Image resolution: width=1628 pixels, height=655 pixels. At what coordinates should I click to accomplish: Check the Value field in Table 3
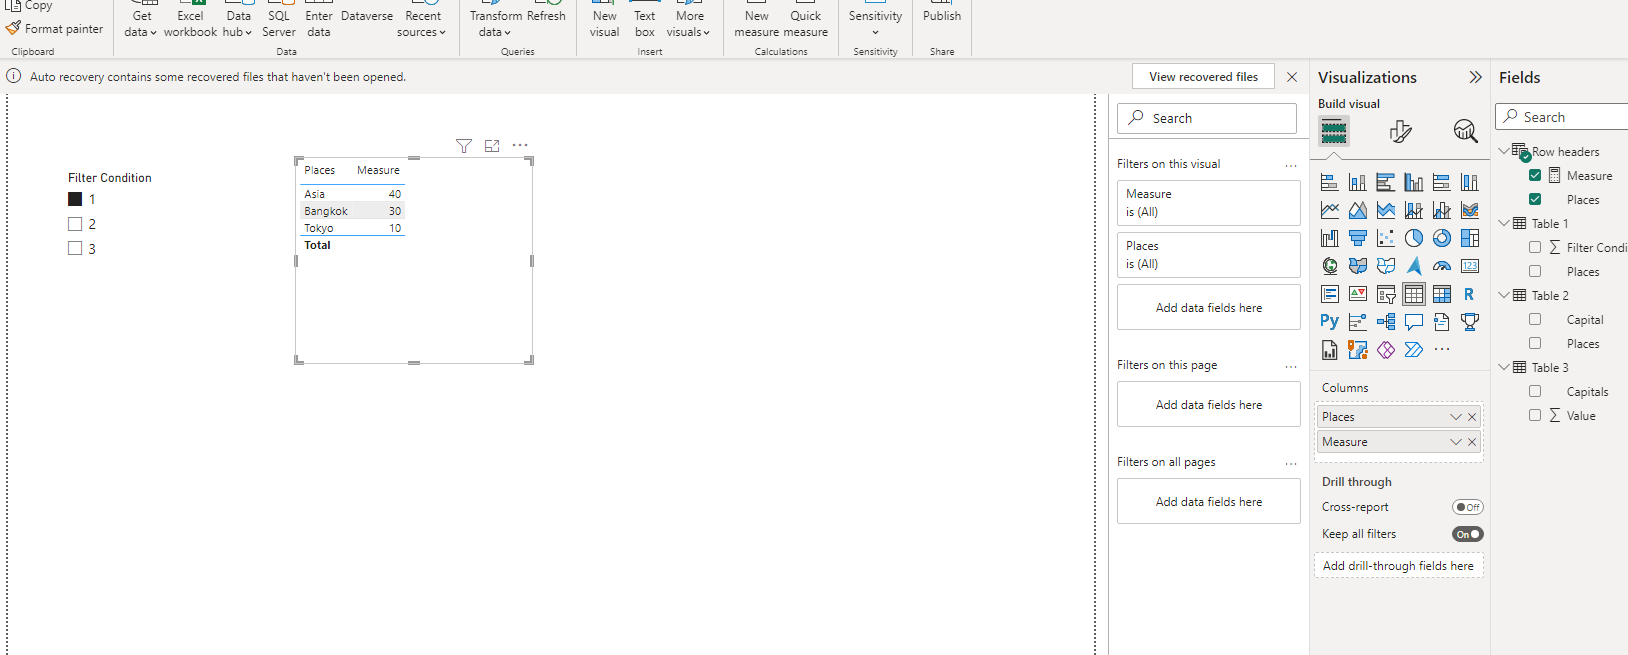[1535, 415]
